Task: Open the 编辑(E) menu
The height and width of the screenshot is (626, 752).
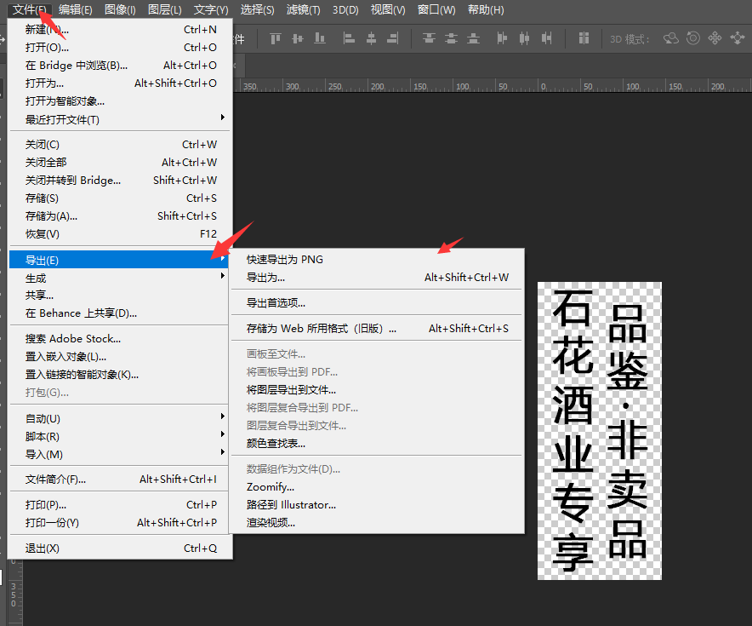Action: 75,10
